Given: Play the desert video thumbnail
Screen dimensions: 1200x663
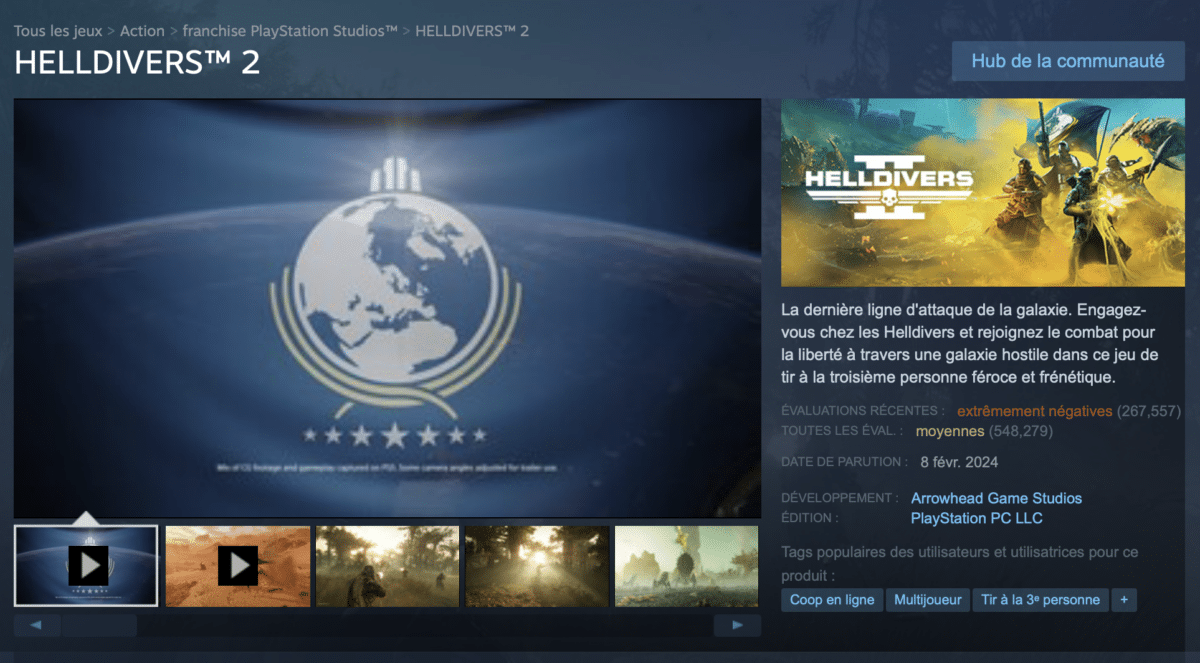Looking at the screenshot, I should (x=238, y=566).
